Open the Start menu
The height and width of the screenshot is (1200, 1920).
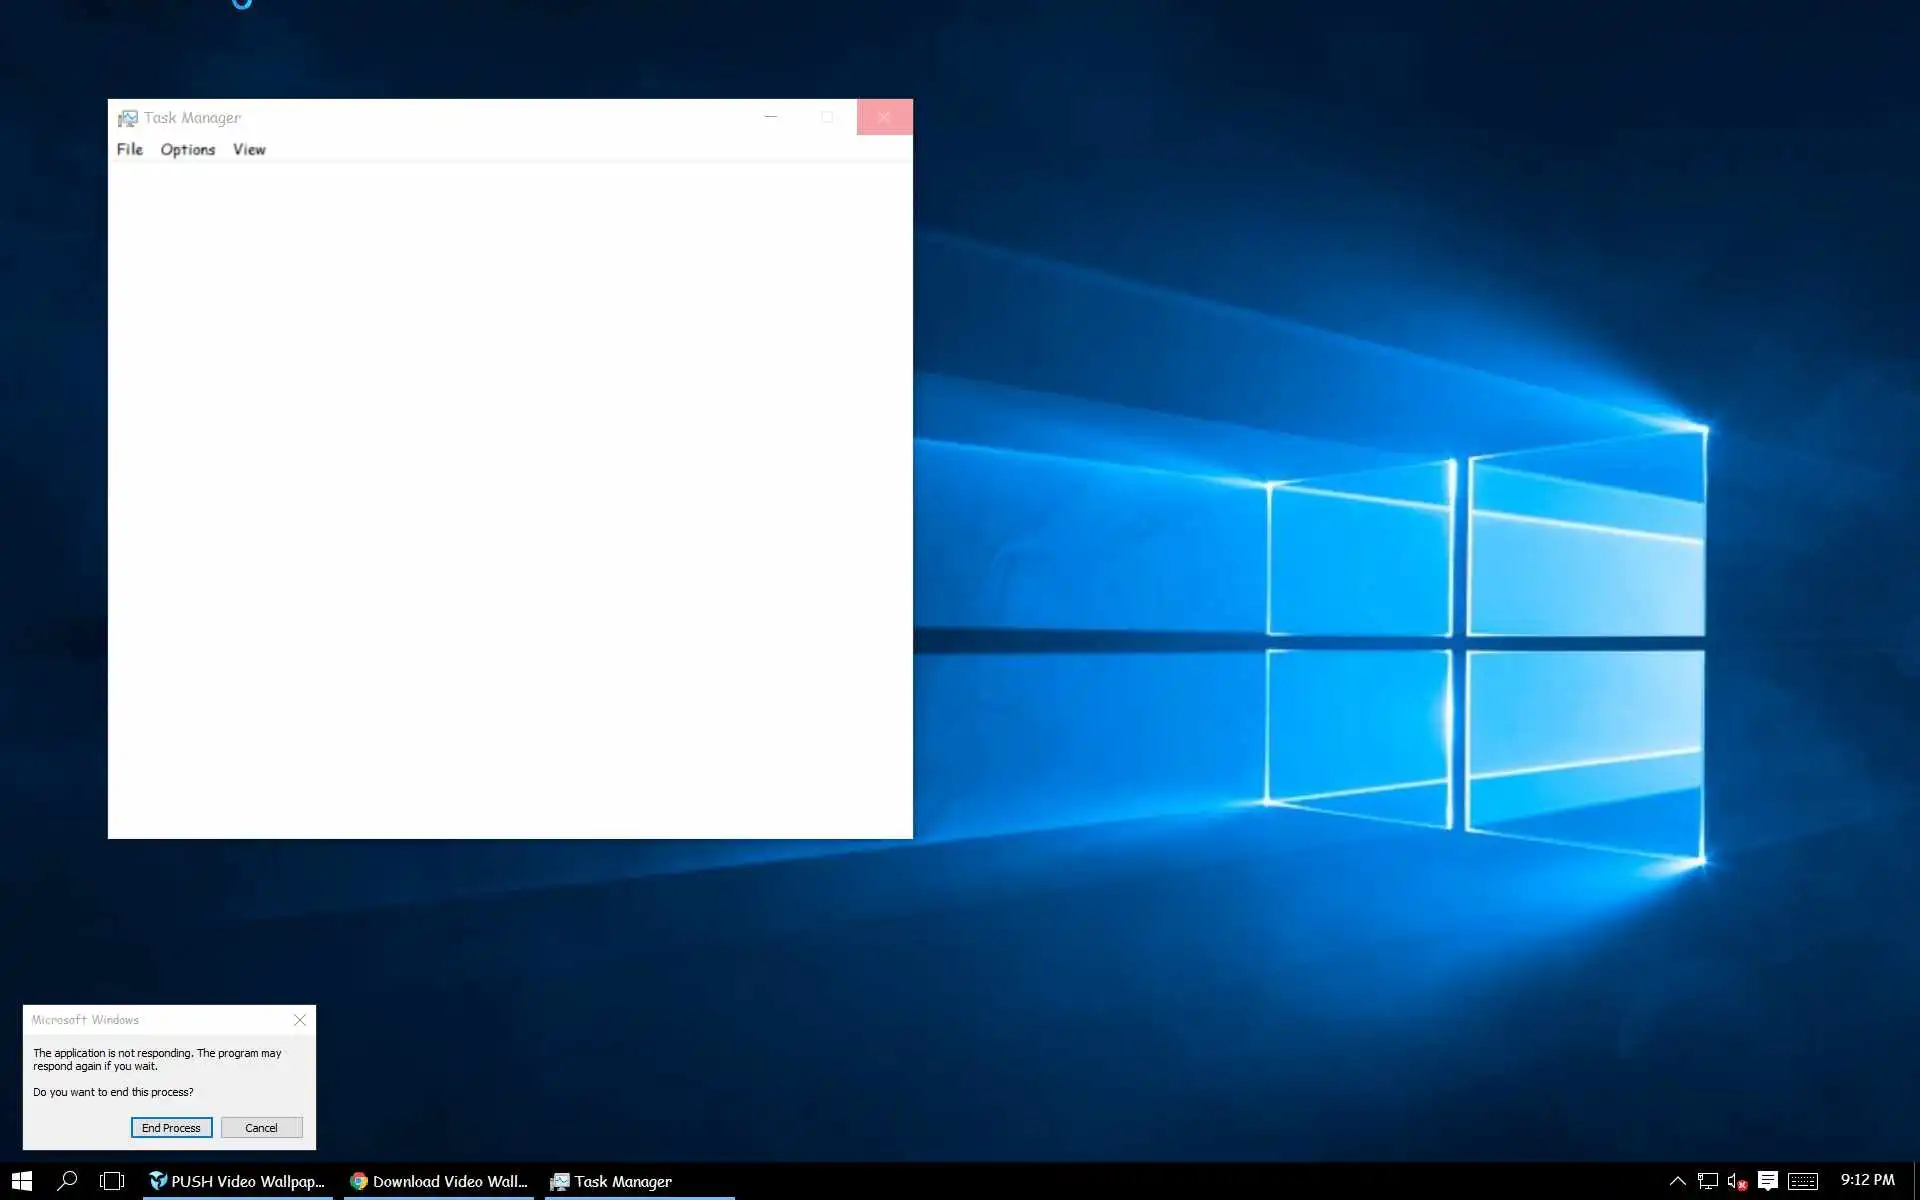click(x=22, y=1181)
